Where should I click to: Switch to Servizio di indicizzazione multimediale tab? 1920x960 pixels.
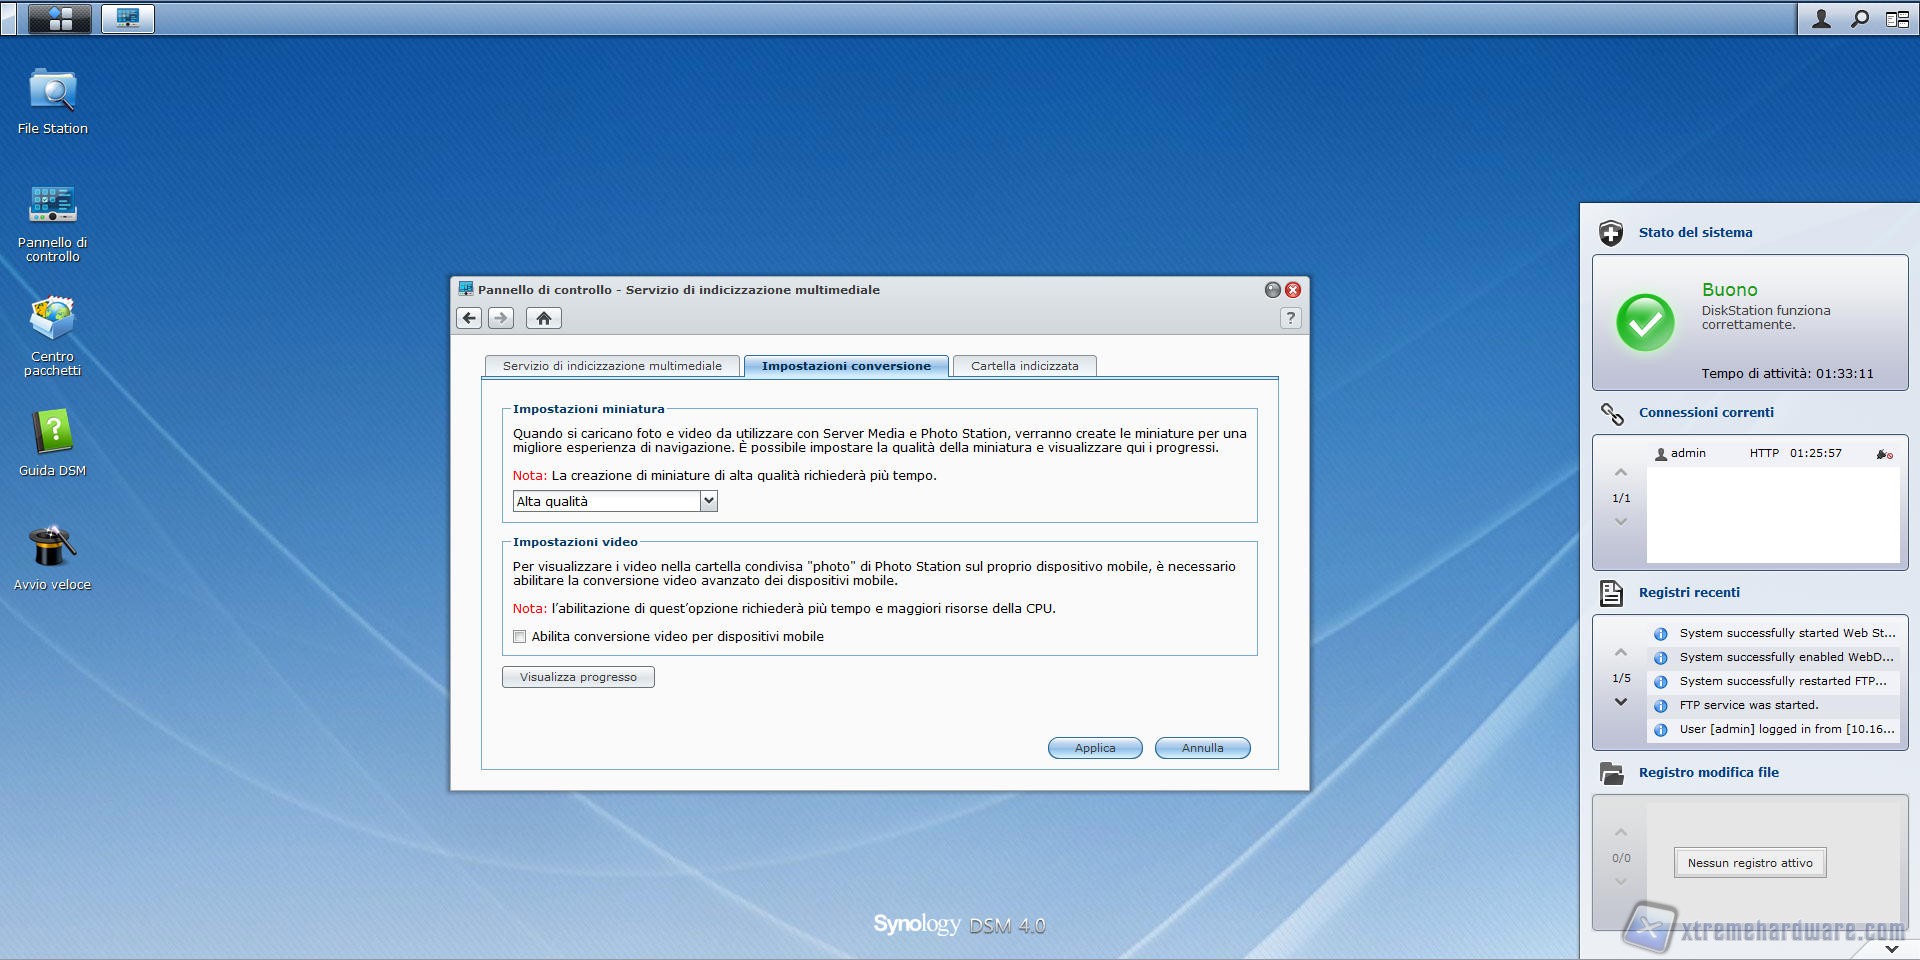click(612, 366)
